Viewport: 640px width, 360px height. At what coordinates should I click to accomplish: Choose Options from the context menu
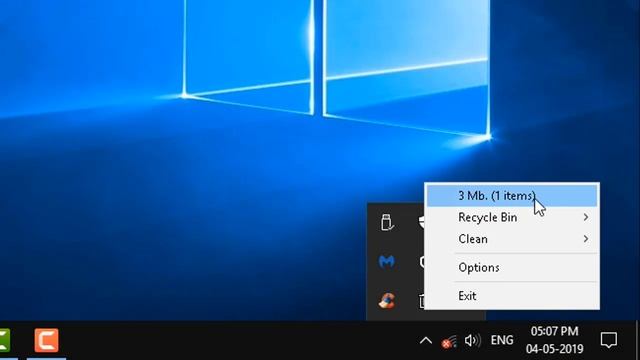point(512,267)
